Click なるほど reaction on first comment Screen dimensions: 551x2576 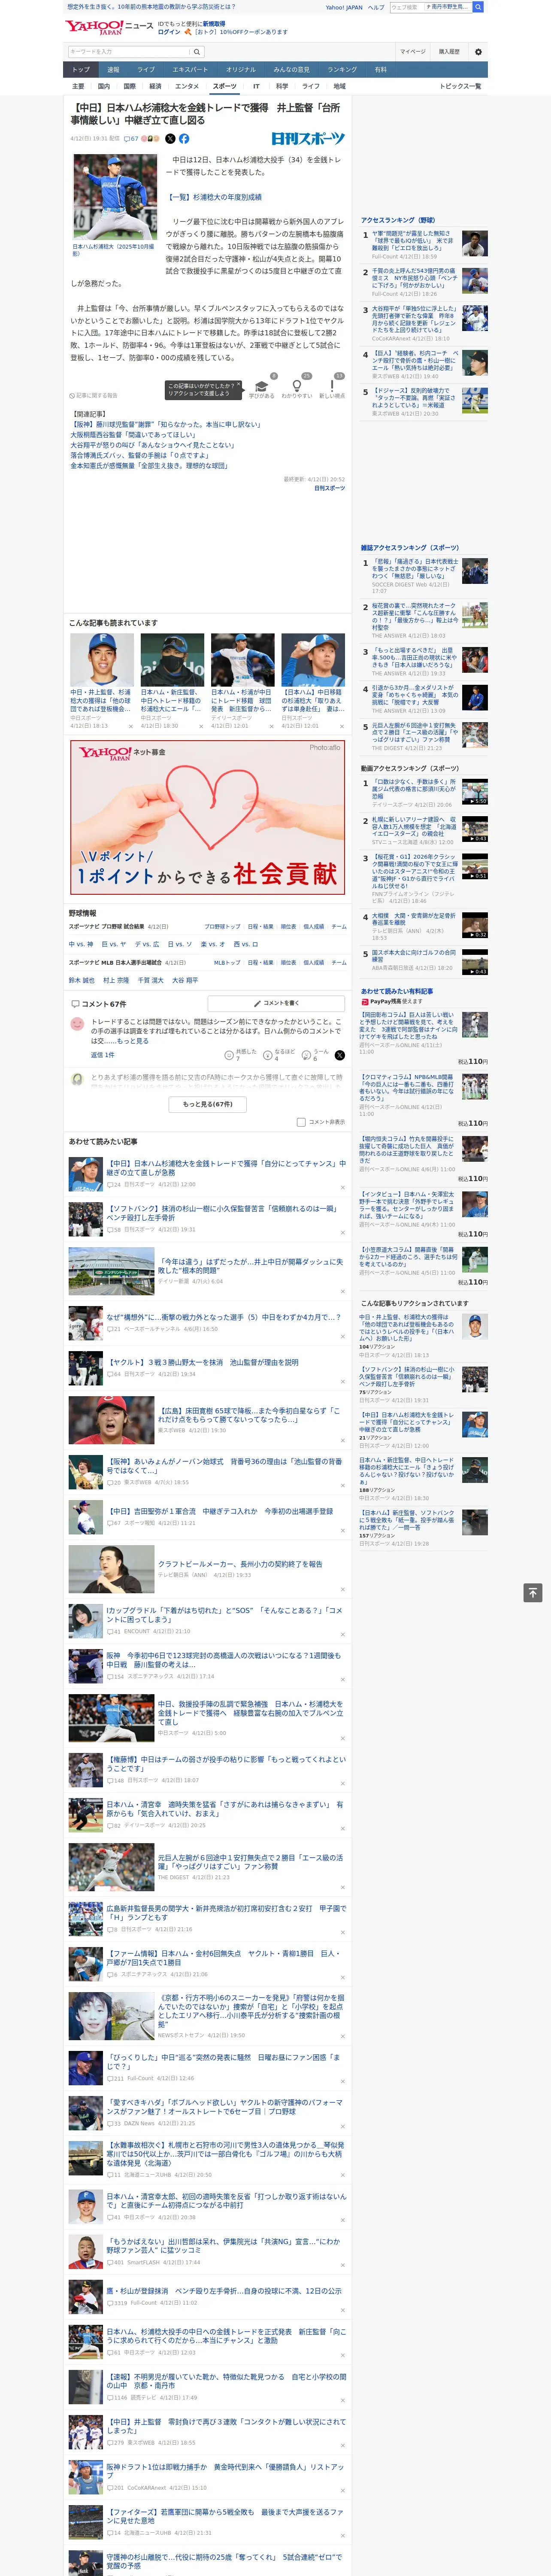[x=268, y=1055]
